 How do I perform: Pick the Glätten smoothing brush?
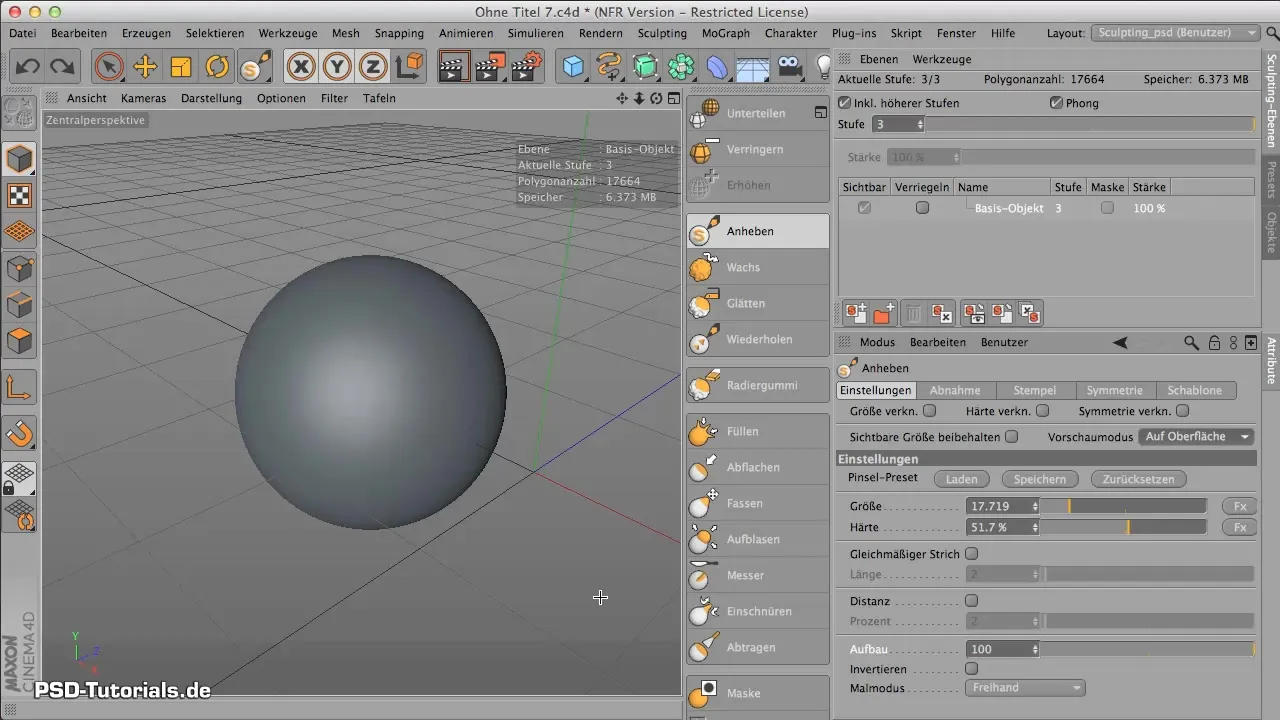[x=757, y=303]
